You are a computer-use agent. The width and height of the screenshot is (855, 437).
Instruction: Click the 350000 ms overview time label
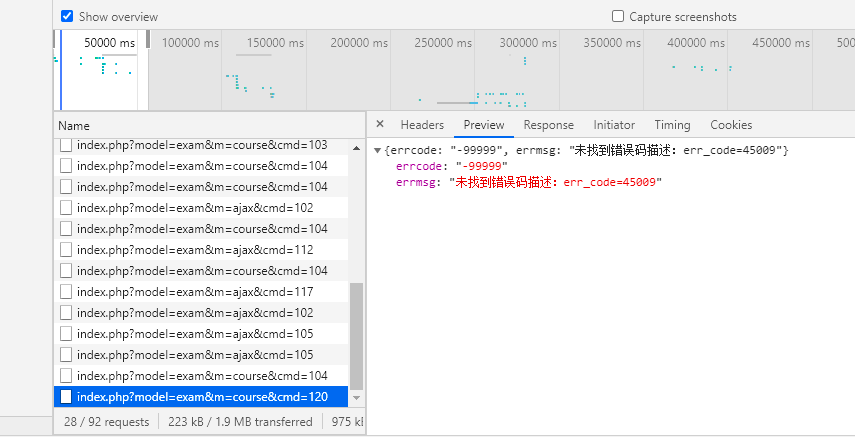click(x=612, y=43)
